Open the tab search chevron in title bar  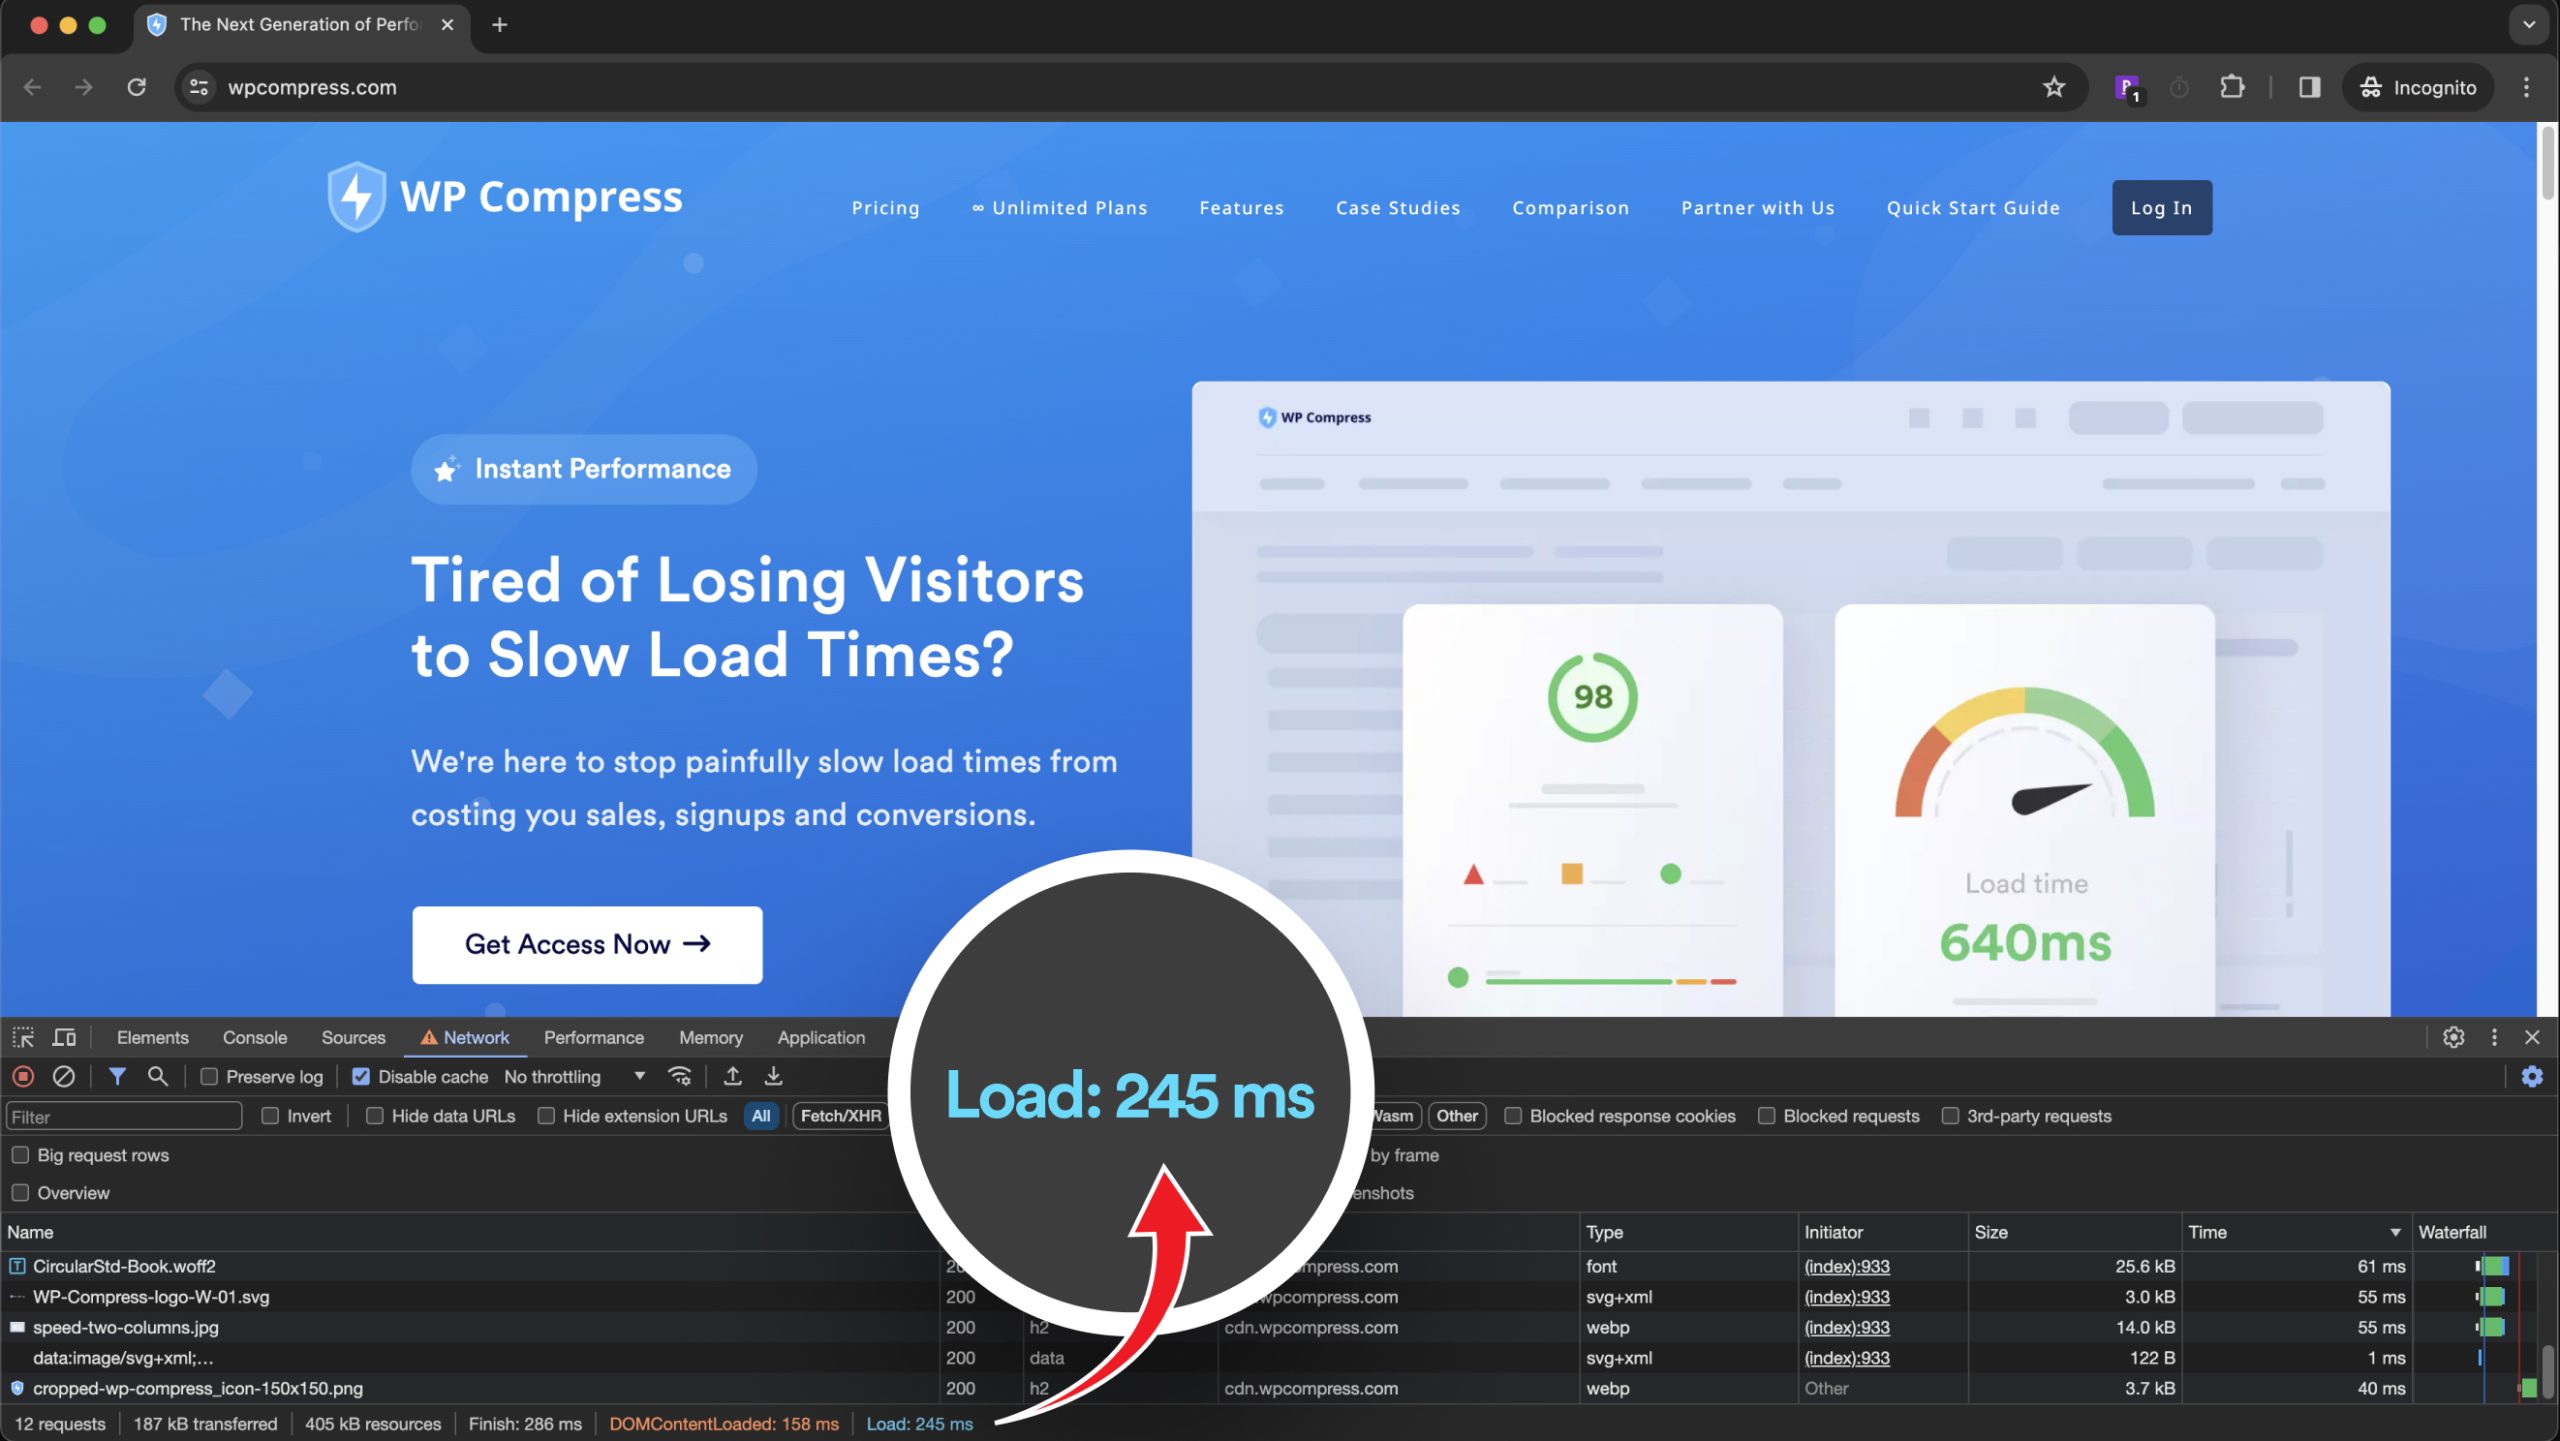click(2529, 25)
